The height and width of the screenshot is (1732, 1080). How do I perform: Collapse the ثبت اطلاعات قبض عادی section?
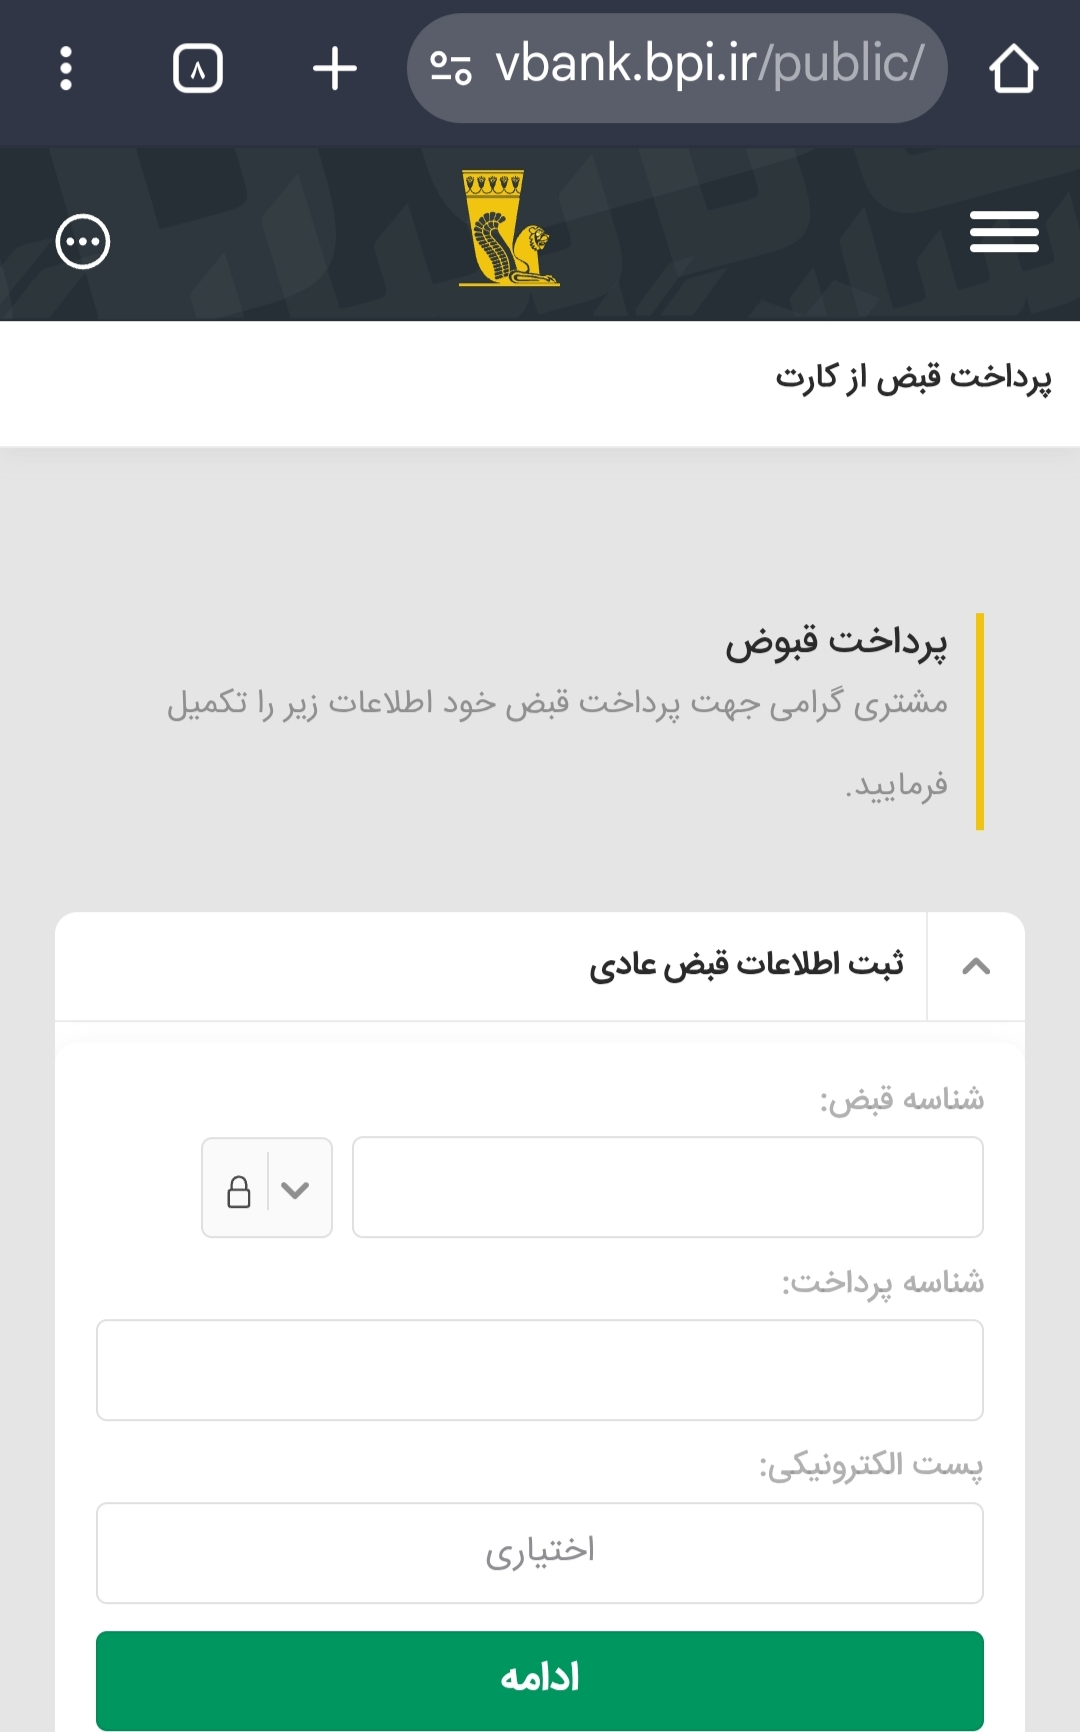[x=977, y=966]
